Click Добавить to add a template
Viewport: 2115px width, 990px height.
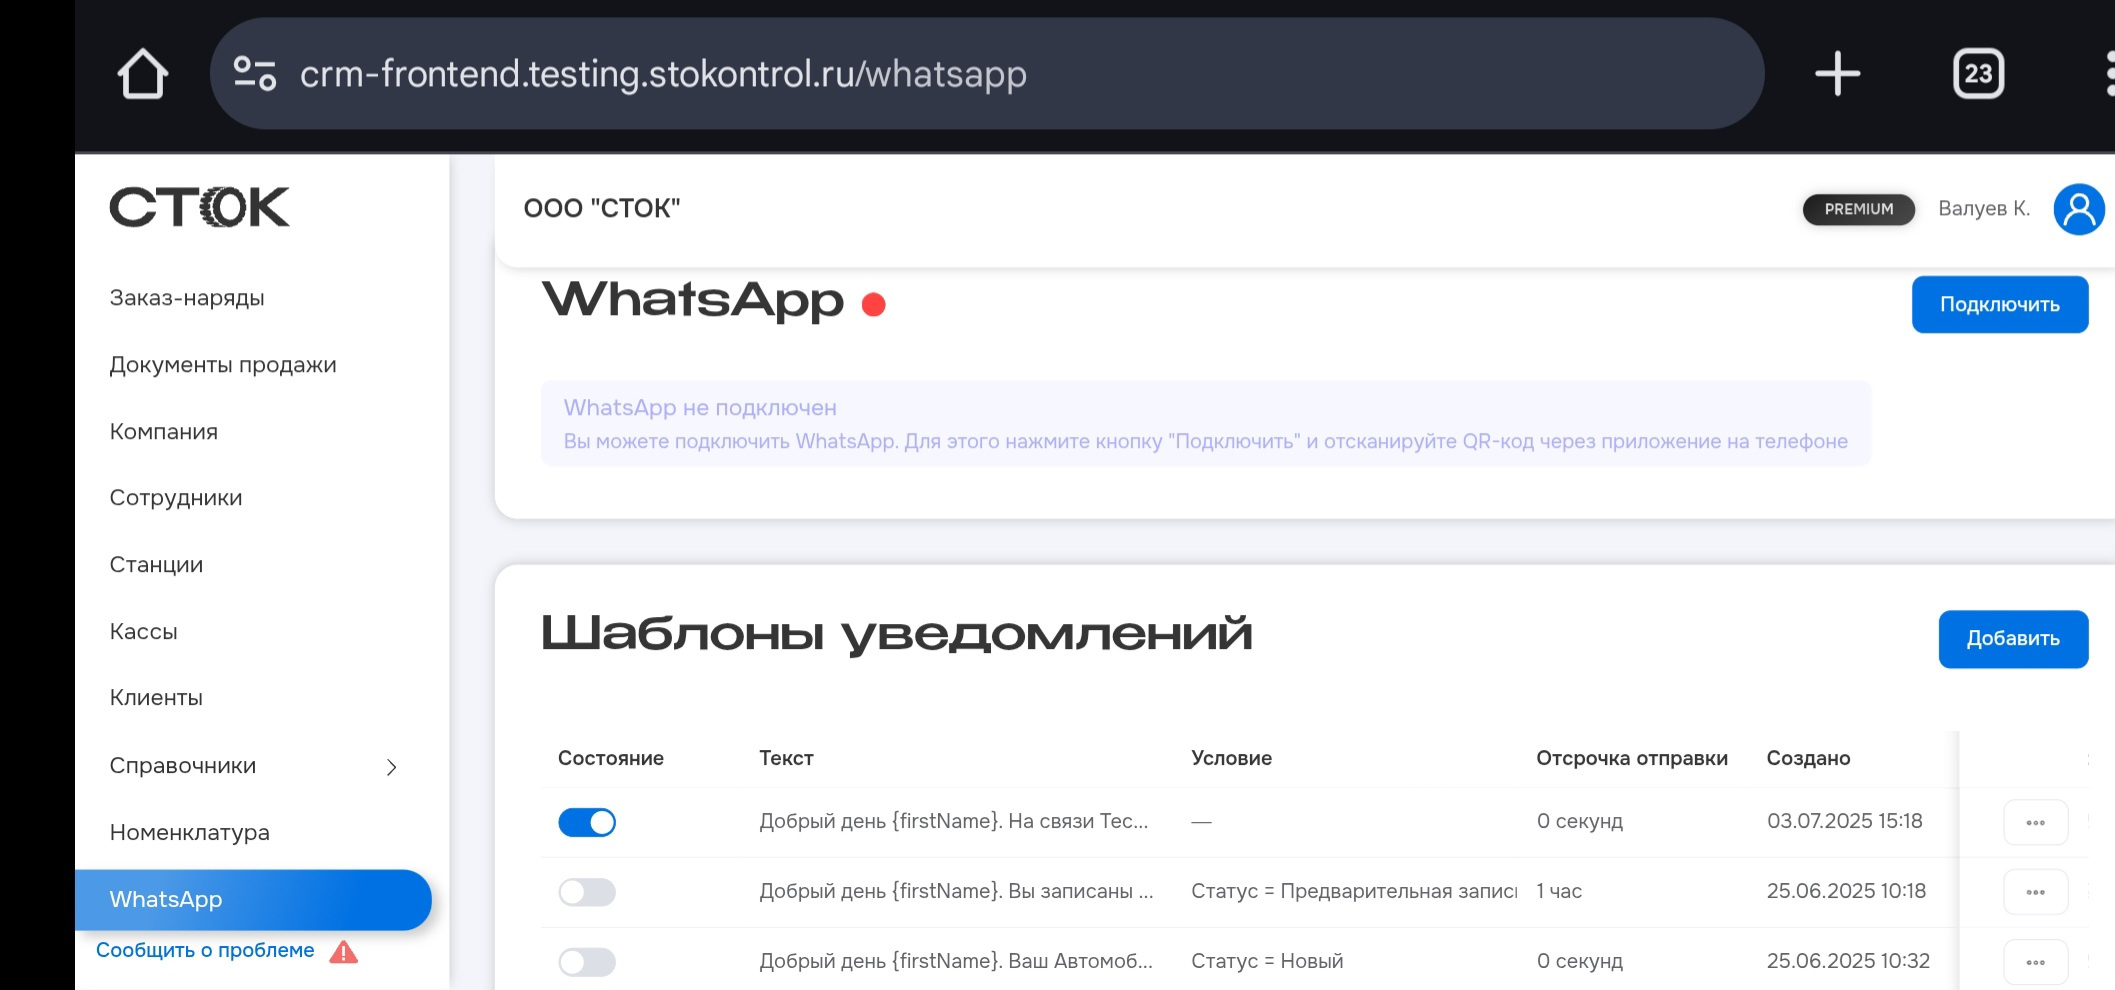coord(2012,639)
